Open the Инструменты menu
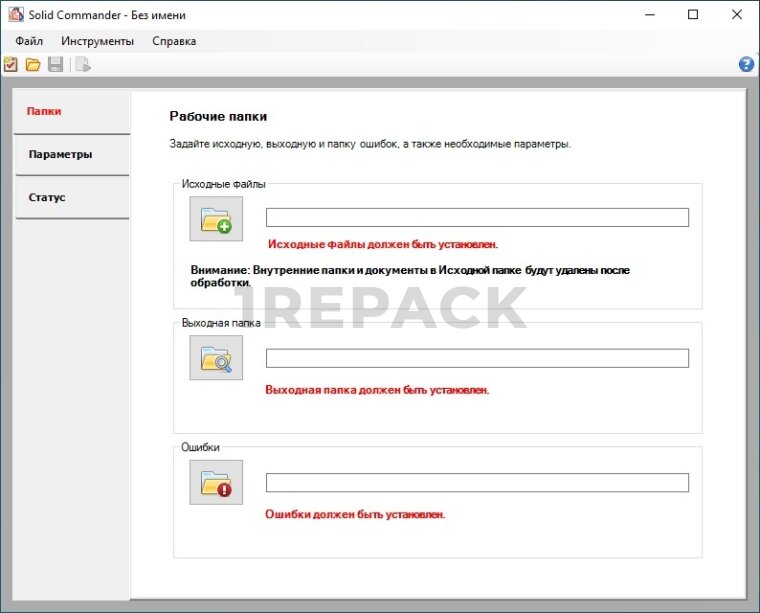This screenshot has height=613, width=760. tap(97, 41)
